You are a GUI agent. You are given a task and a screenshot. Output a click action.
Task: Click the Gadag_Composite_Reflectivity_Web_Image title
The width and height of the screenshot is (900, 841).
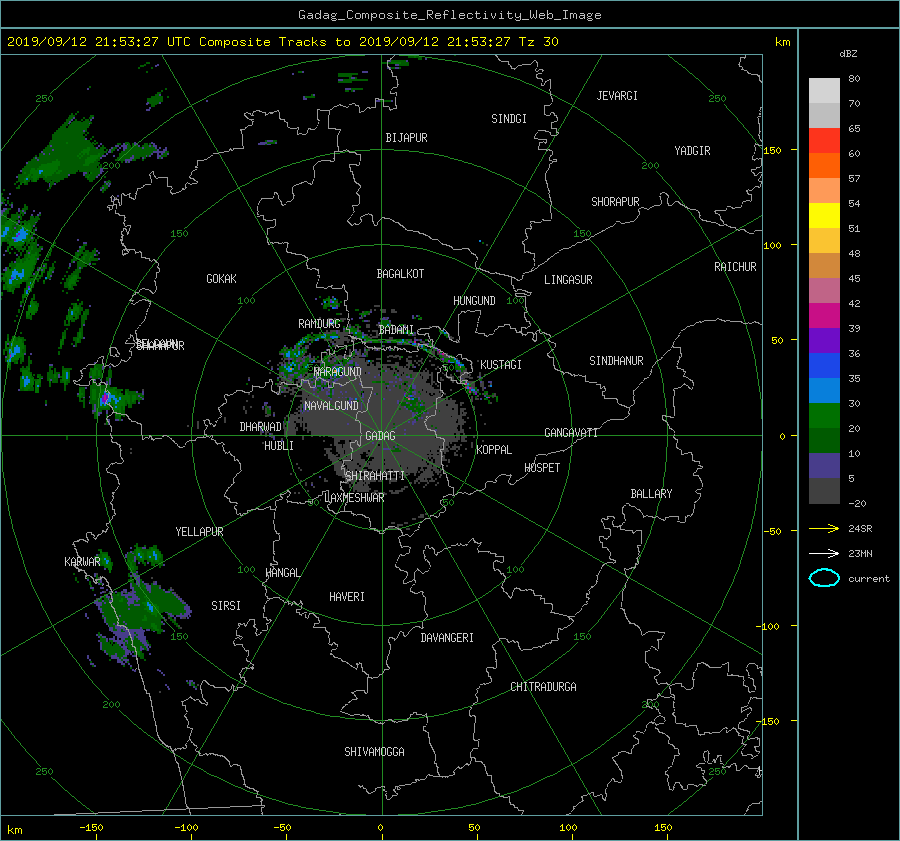[449, 15]
